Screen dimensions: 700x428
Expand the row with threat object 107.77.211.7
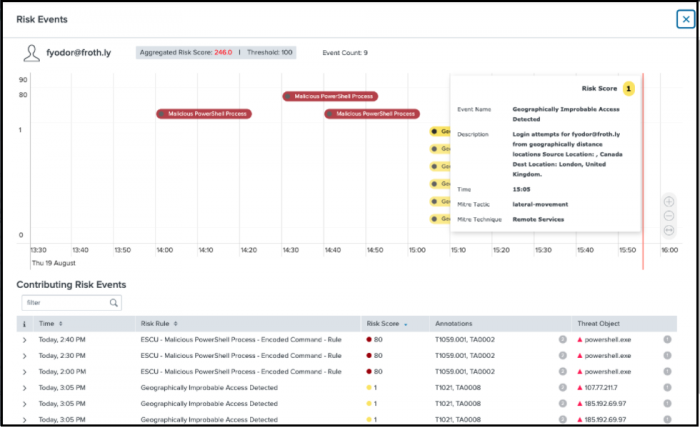tap(25, 388)
